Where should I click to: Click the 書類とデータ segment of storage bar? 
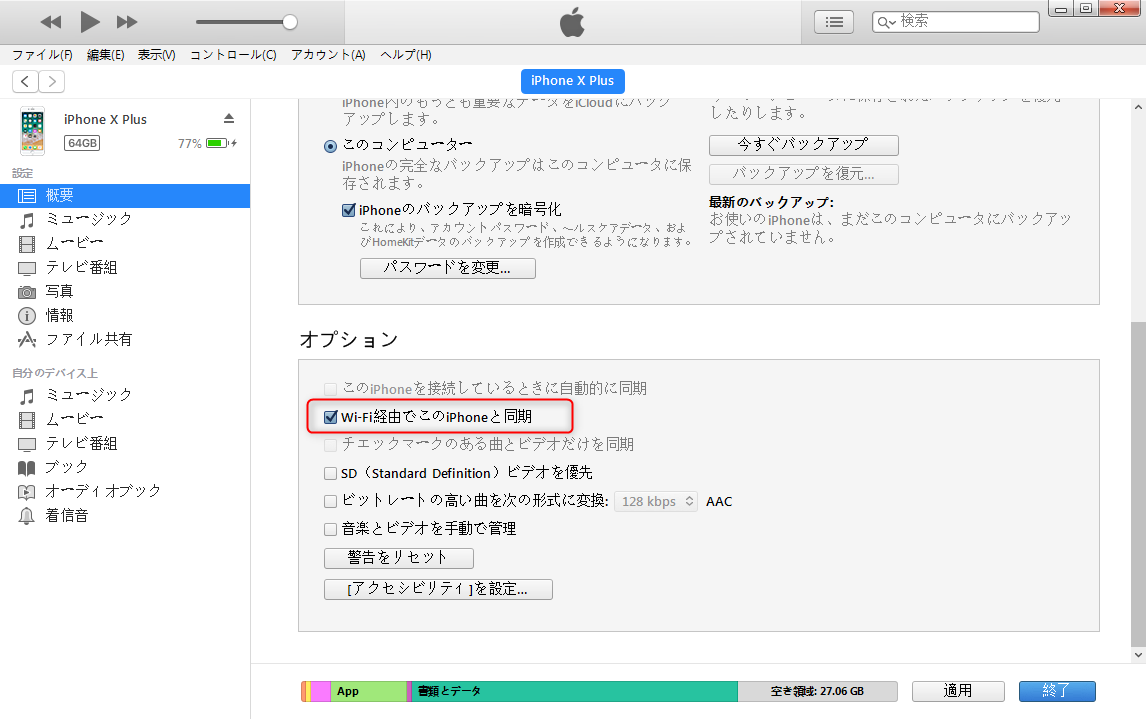574,691
